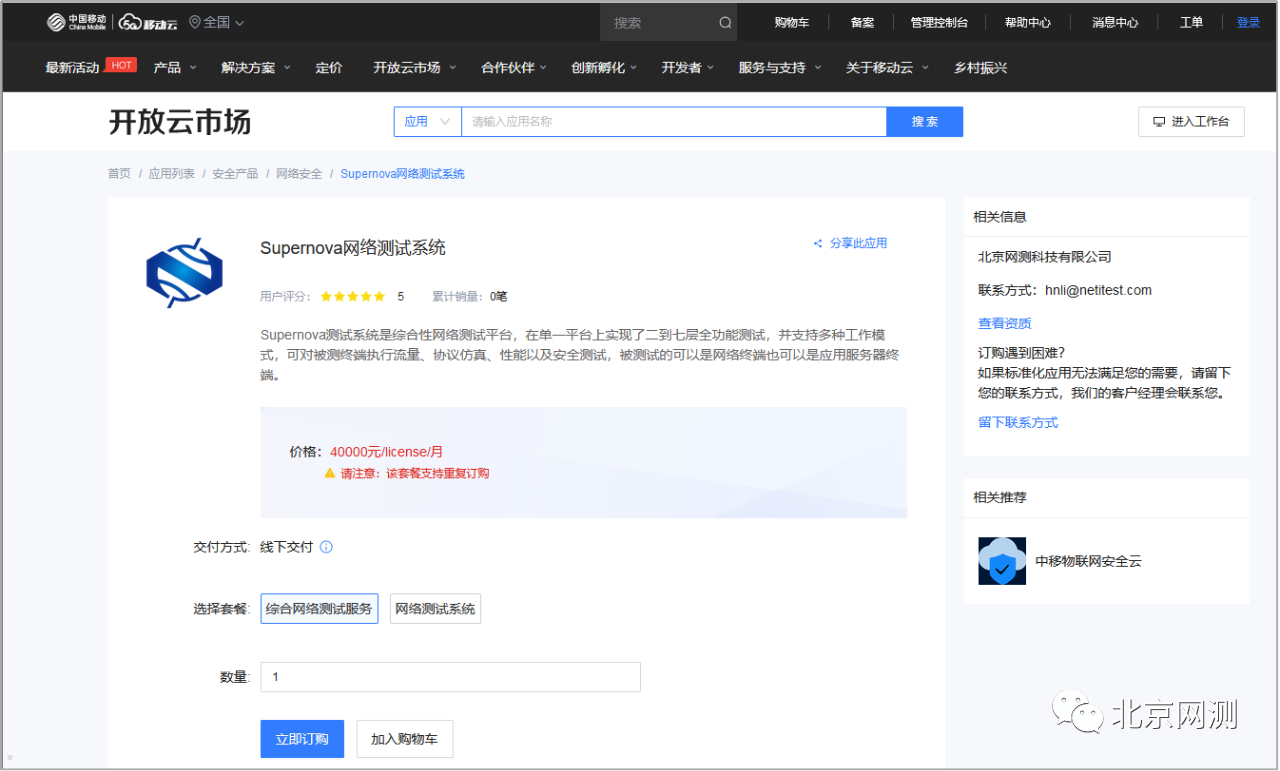Expand the 关于移动云 menu
The width and height of the screenshot is (1280, 771).
click(887, 68)
